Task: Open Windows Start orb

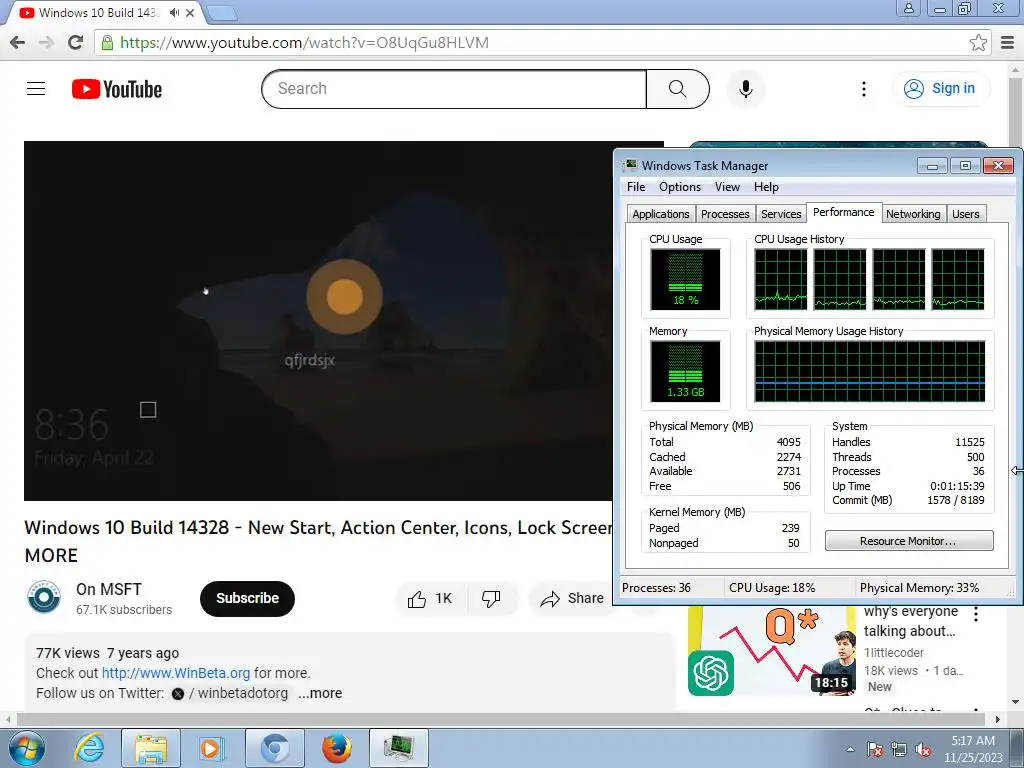Action: tap(27, 748)
